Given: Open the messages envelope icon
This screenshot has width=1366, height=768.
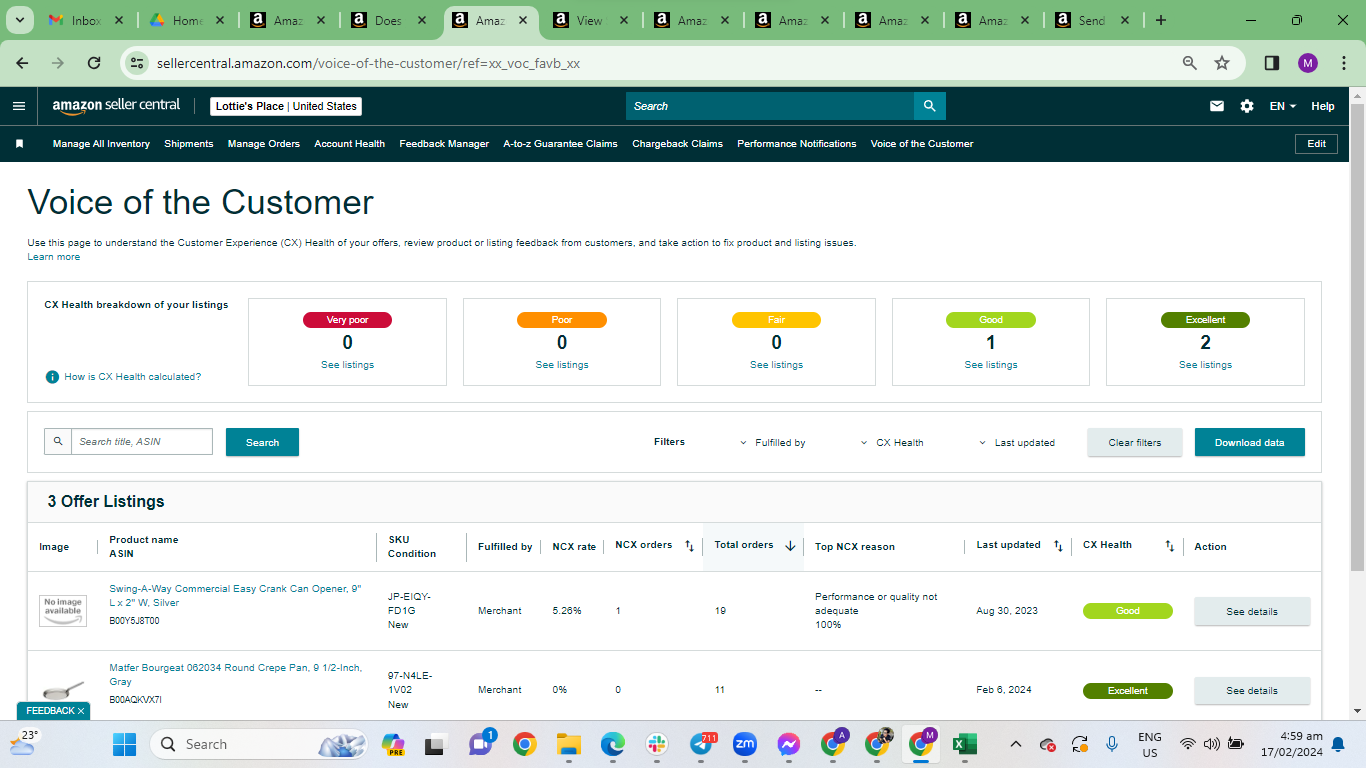Looking at the screenshot, I should 1217,106.
